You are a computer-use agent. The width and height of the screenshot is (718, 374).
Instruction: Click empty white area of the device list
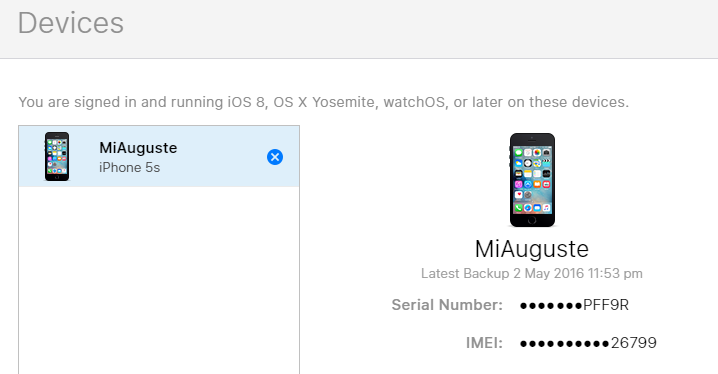click(x=159, y=279)
